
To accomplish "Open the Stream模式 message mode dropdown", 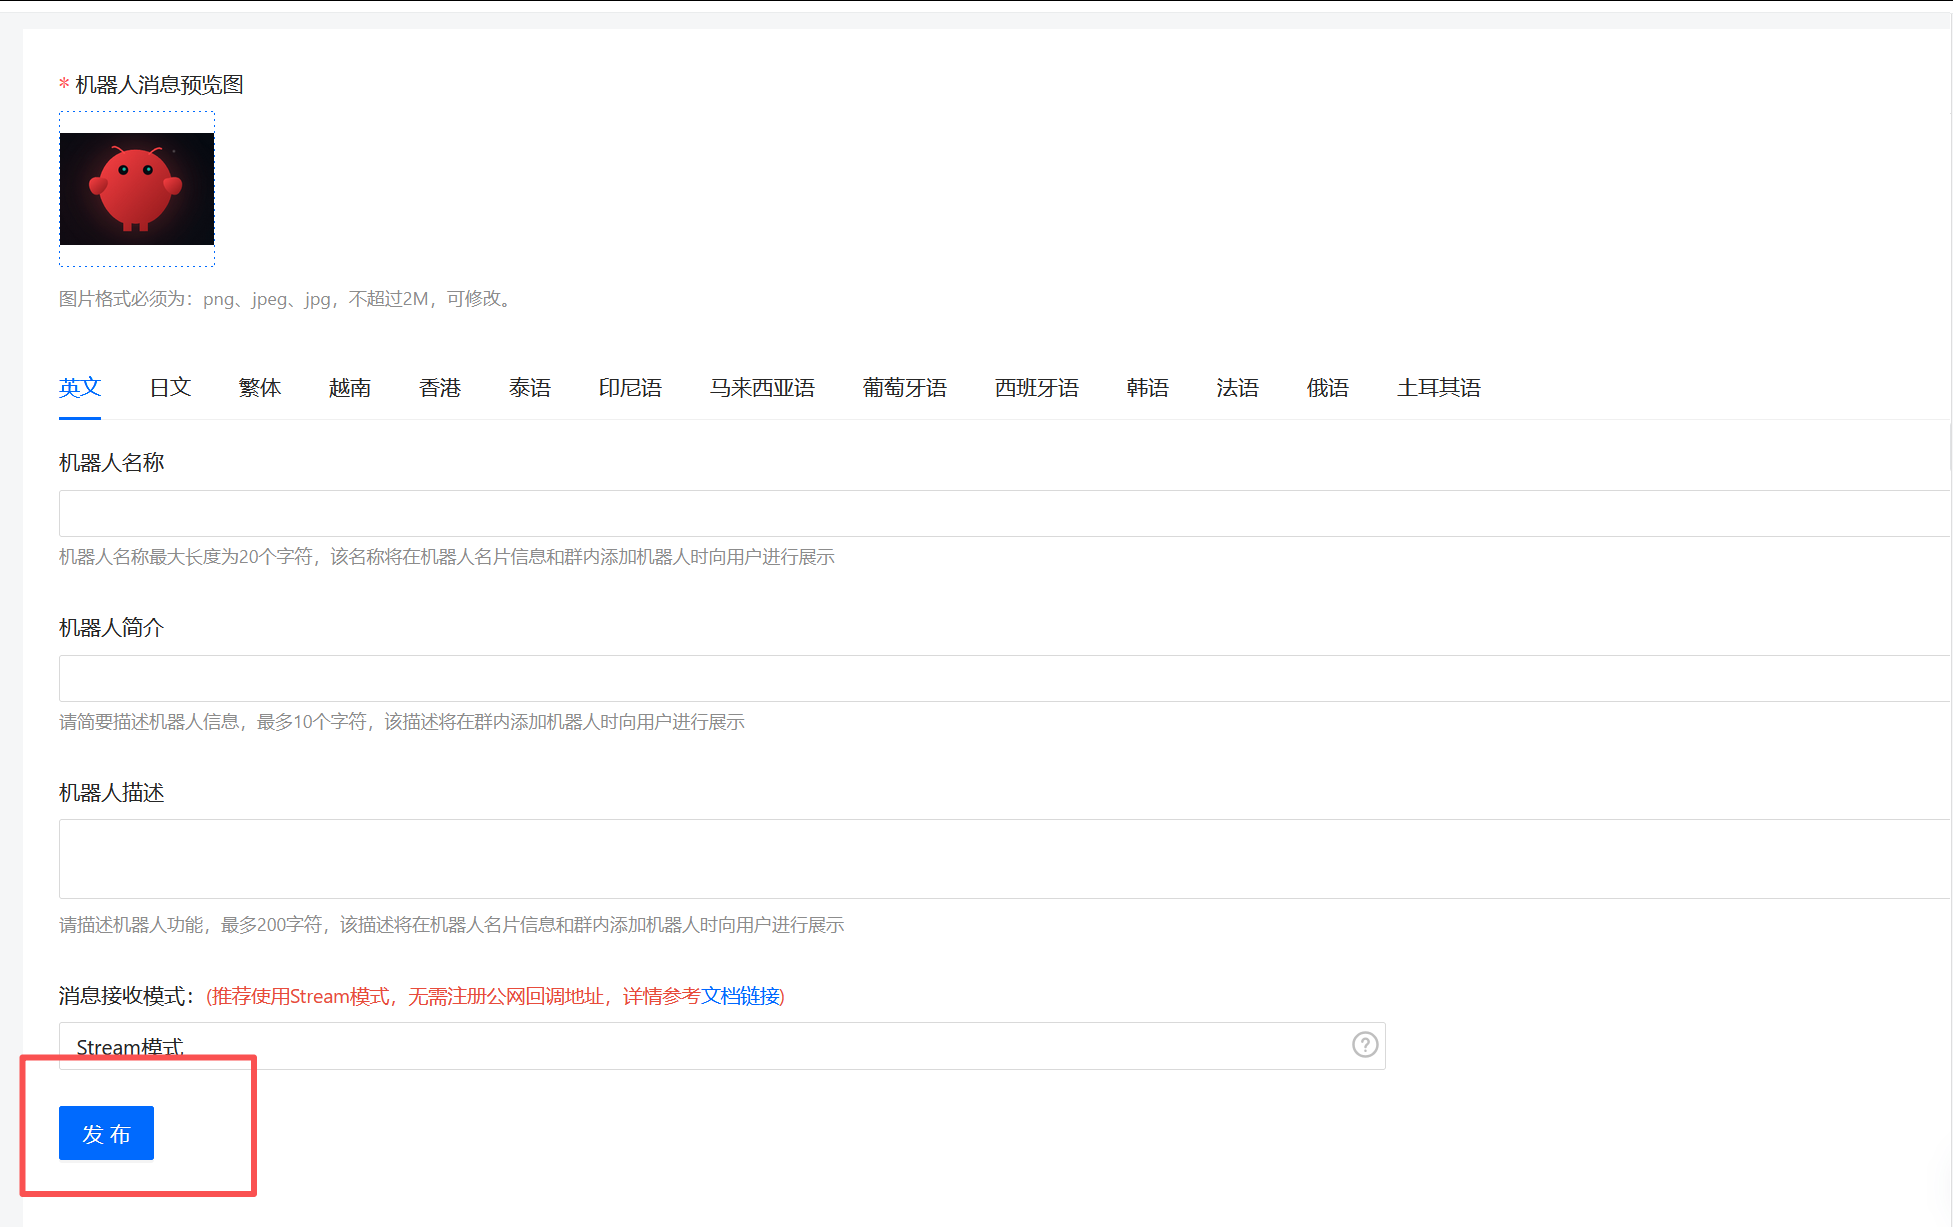I will 700,1046.
